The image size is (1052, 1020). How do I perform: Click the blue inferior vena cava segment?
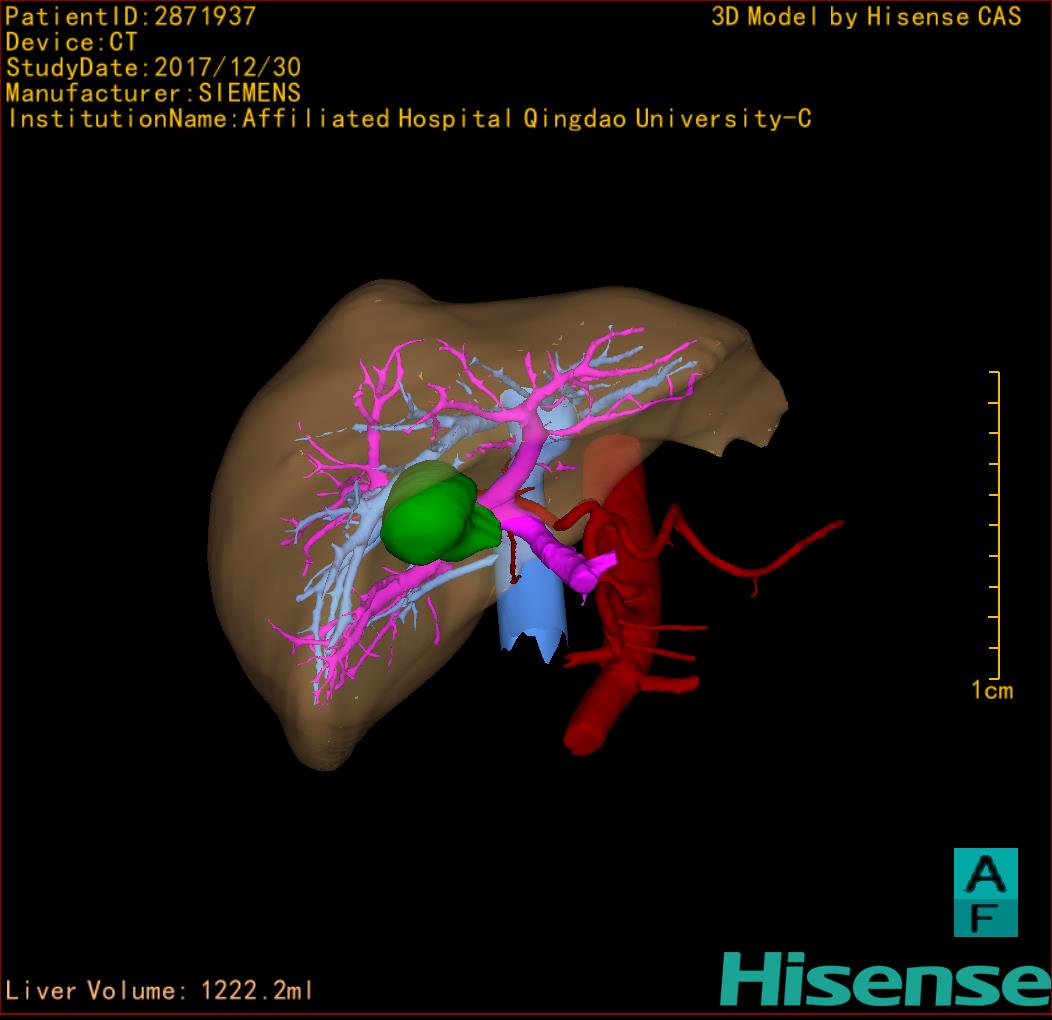pyautogui.click(x=530, y=625)
